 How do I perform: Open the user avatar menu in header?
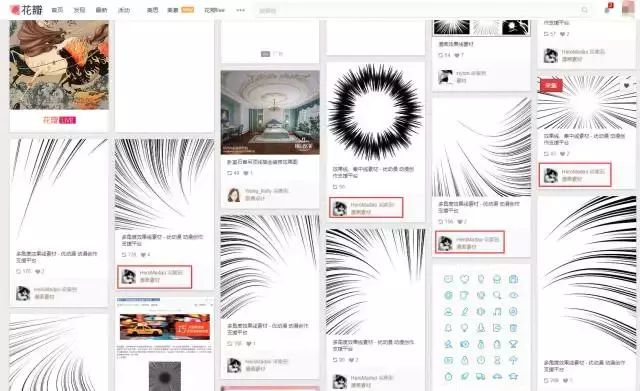[x=628, y=9]
